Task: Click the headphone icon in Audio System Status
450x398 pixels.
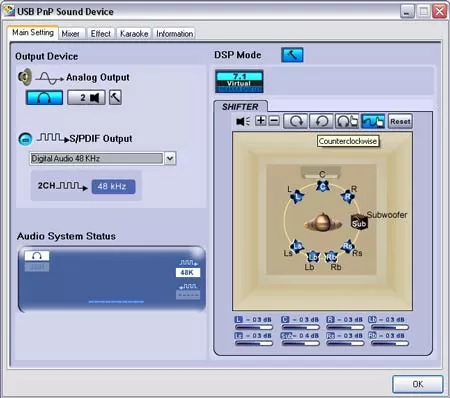Action: coord(37,256)
